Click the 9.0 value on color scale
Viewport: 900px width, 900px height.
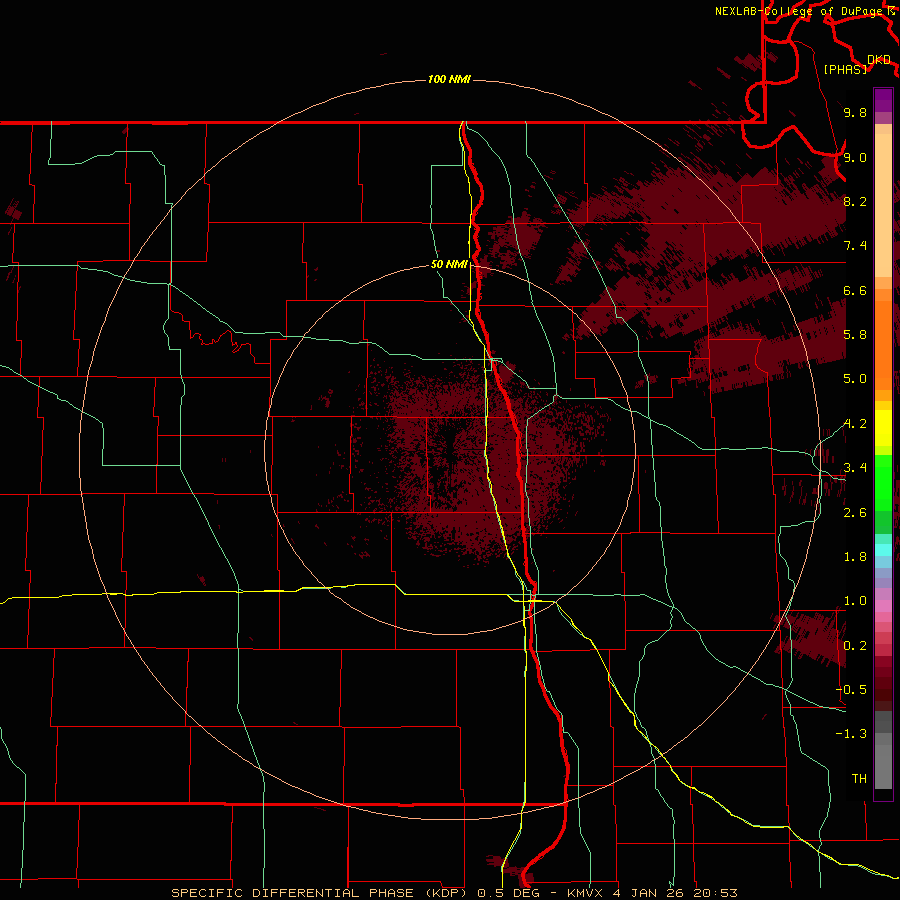[855, 157]
